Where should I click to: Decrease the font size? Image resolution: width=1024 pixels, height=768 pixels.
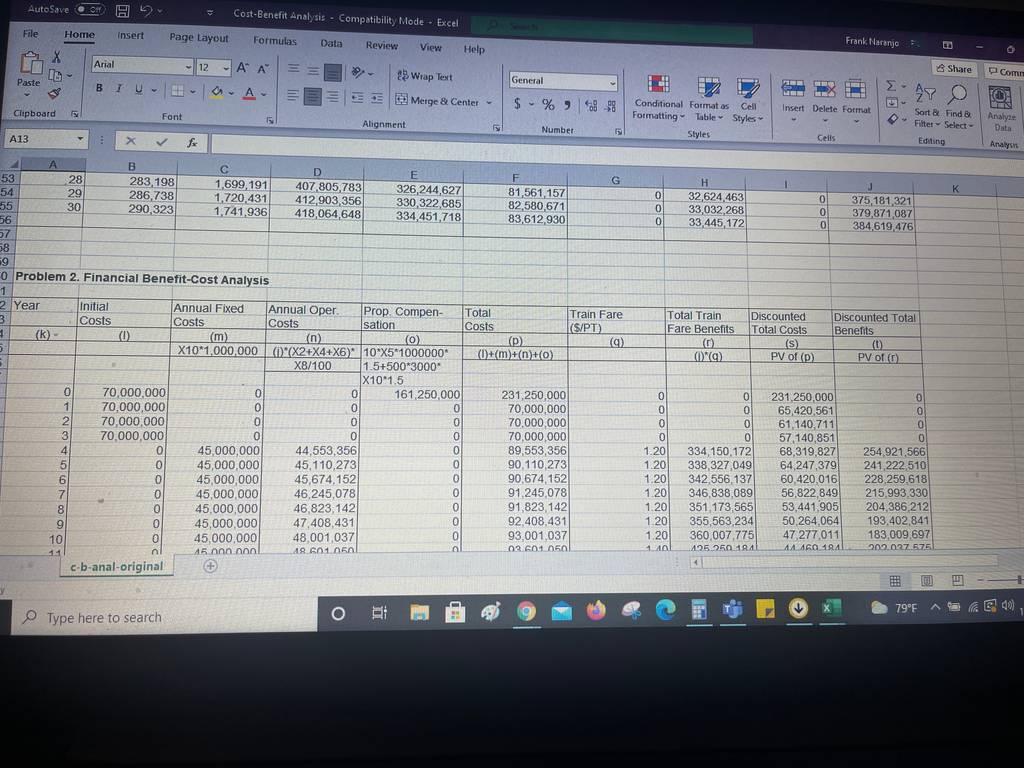pyautogui.click(x=263, y=68)
